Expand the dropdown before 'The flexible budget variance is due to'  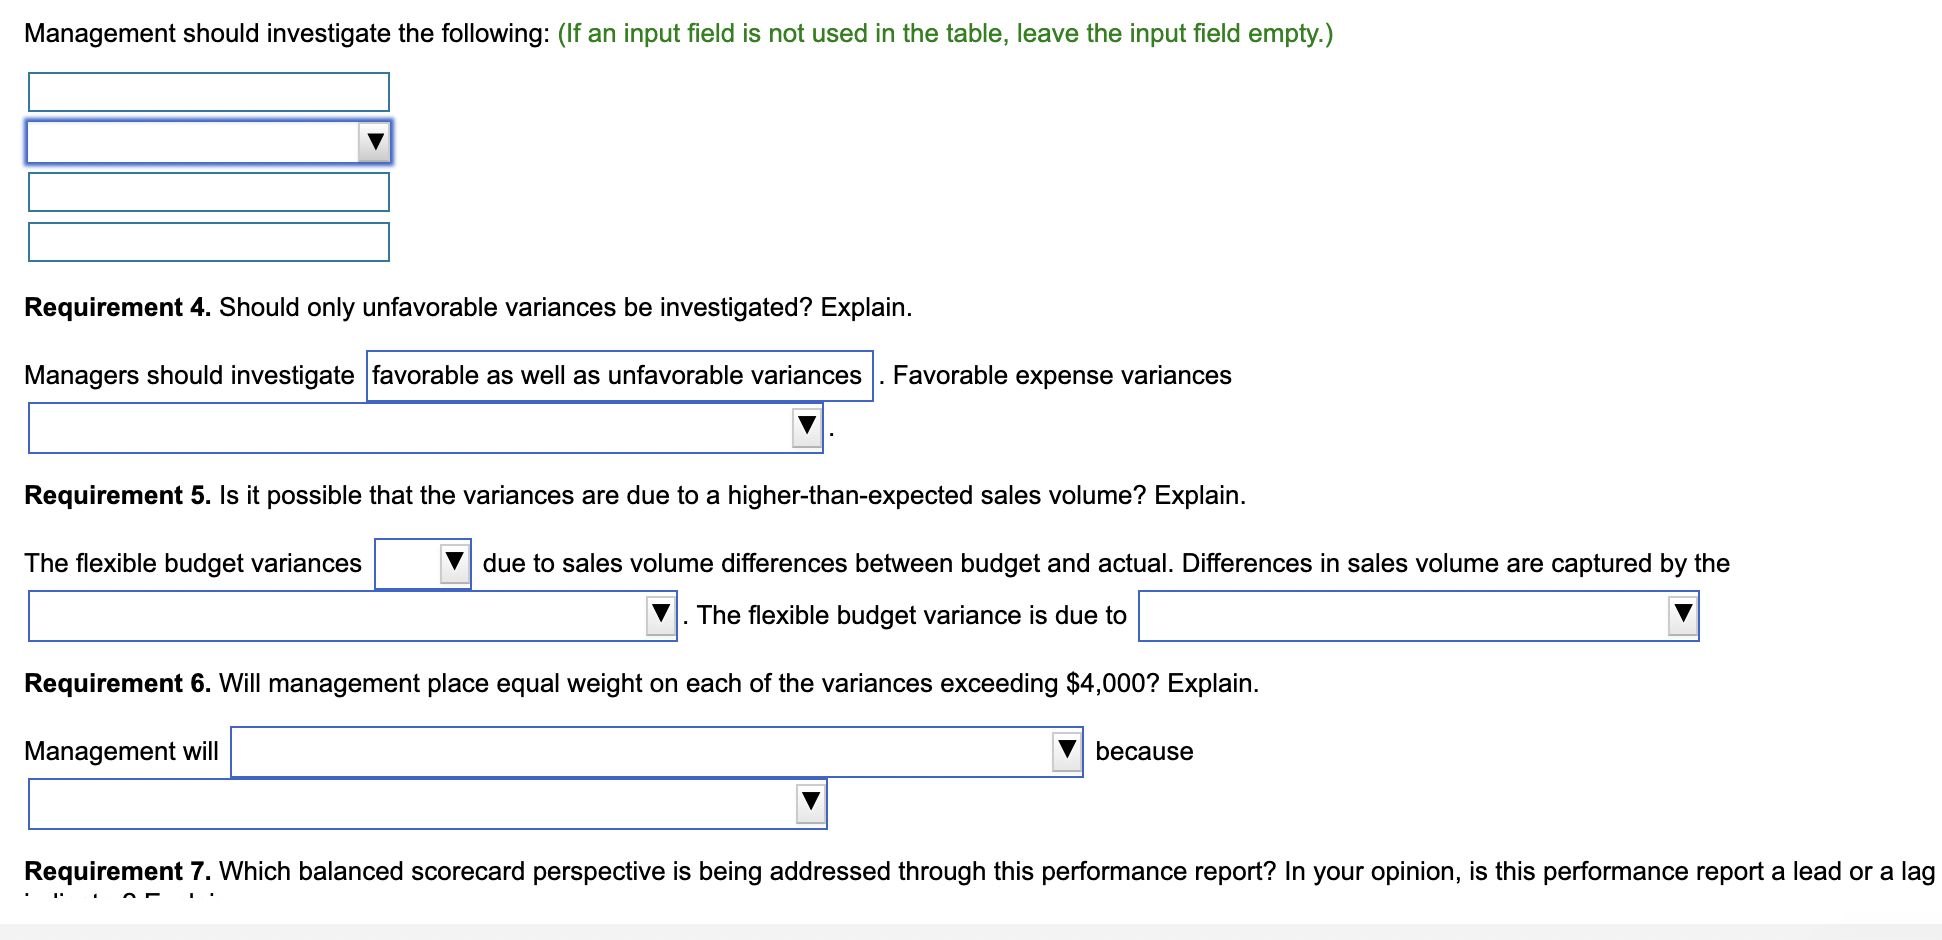pyautogui.click(x=660, y=615)
